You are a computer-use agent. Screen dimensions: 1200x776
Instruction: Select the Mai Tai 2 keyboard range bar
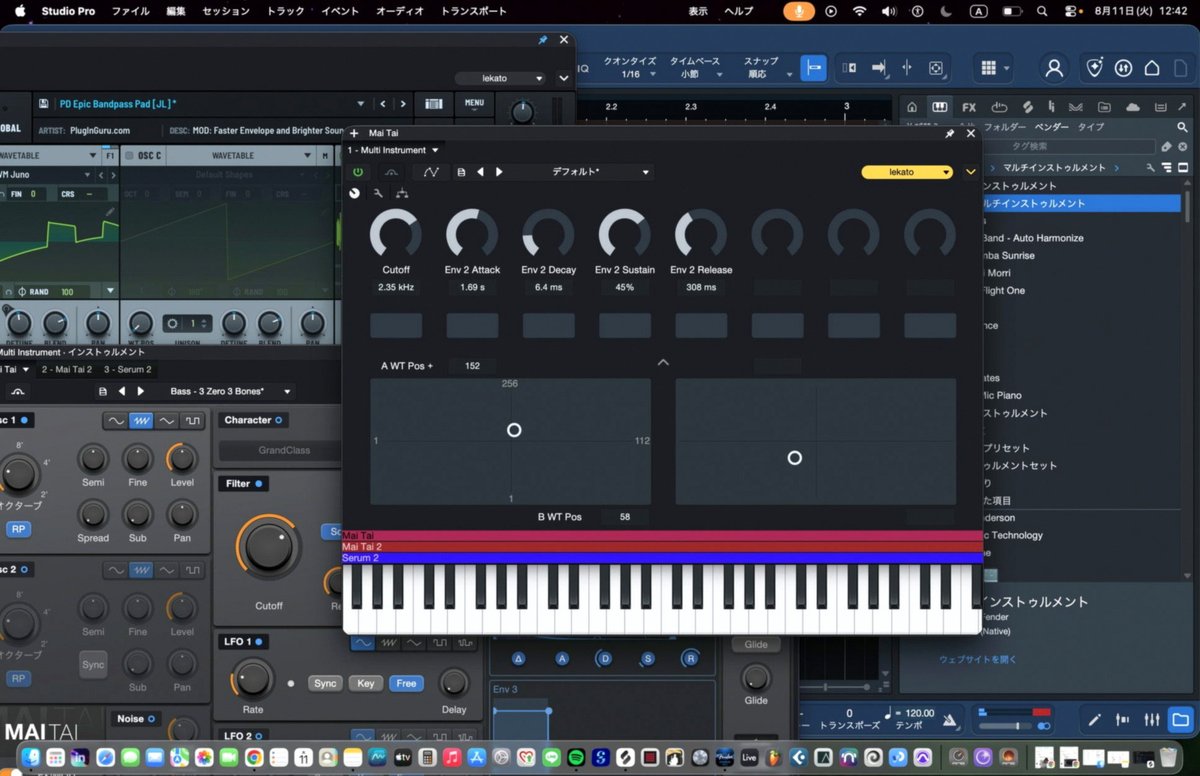pos(662,547)
